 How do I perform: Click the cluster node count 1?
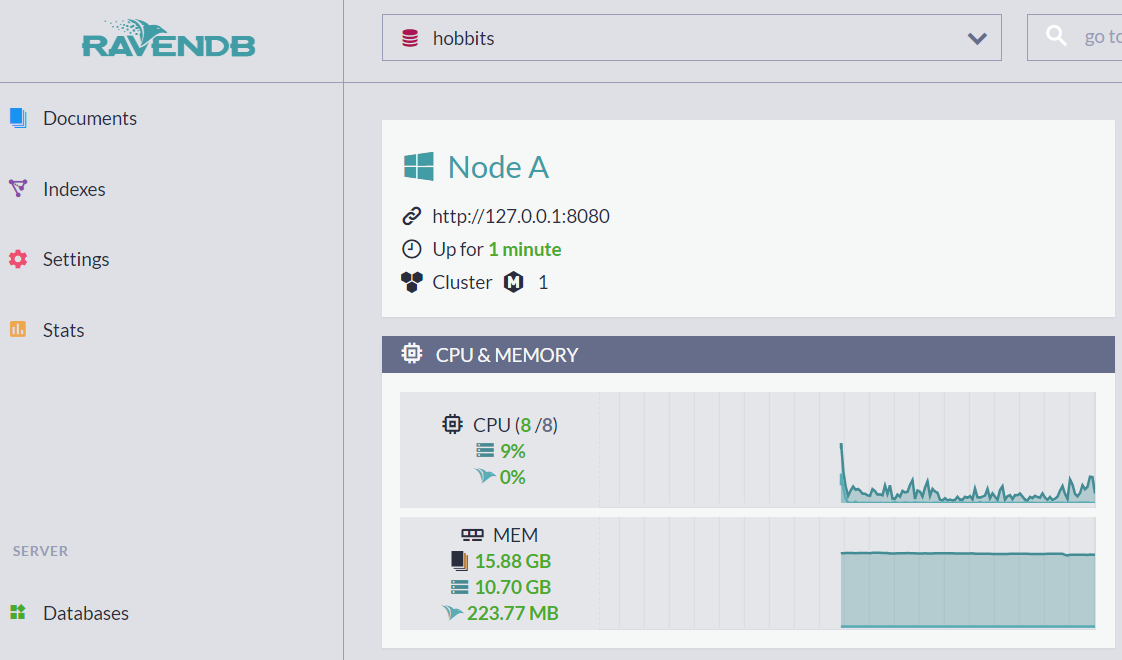(543, 283)
